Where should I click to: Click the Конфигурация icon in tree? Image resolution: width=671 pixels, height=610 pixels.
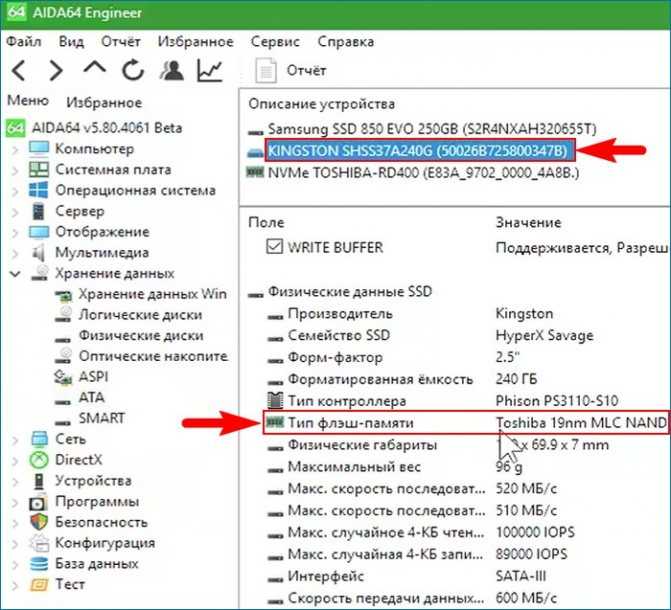pos(39,543)
